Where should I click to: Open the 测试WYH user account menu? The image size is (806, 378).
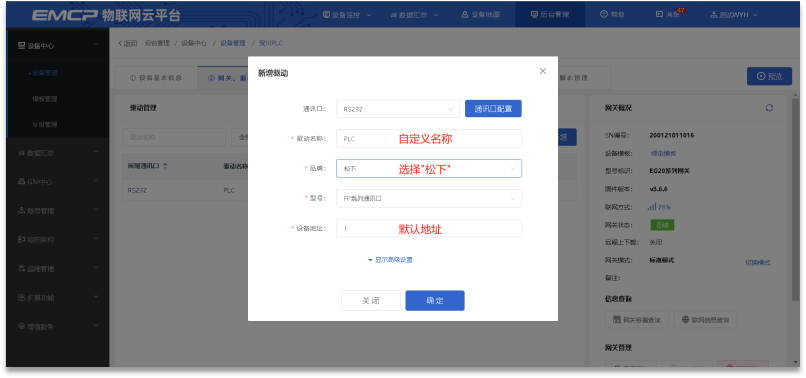(x=734, y=14)
